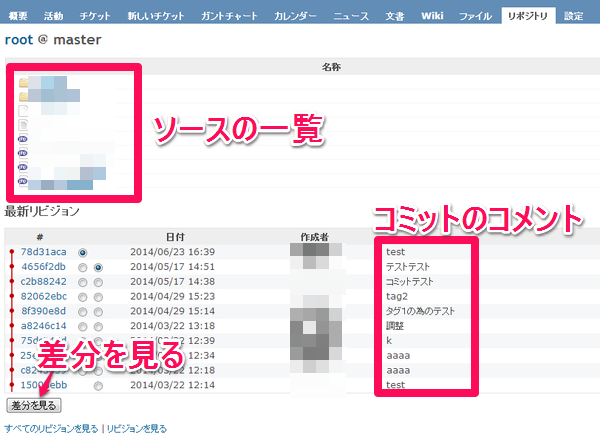The width and height of the screenshot is (600, 440).
Task: Open the Wiki tab
Action: [x=432, y=16]
